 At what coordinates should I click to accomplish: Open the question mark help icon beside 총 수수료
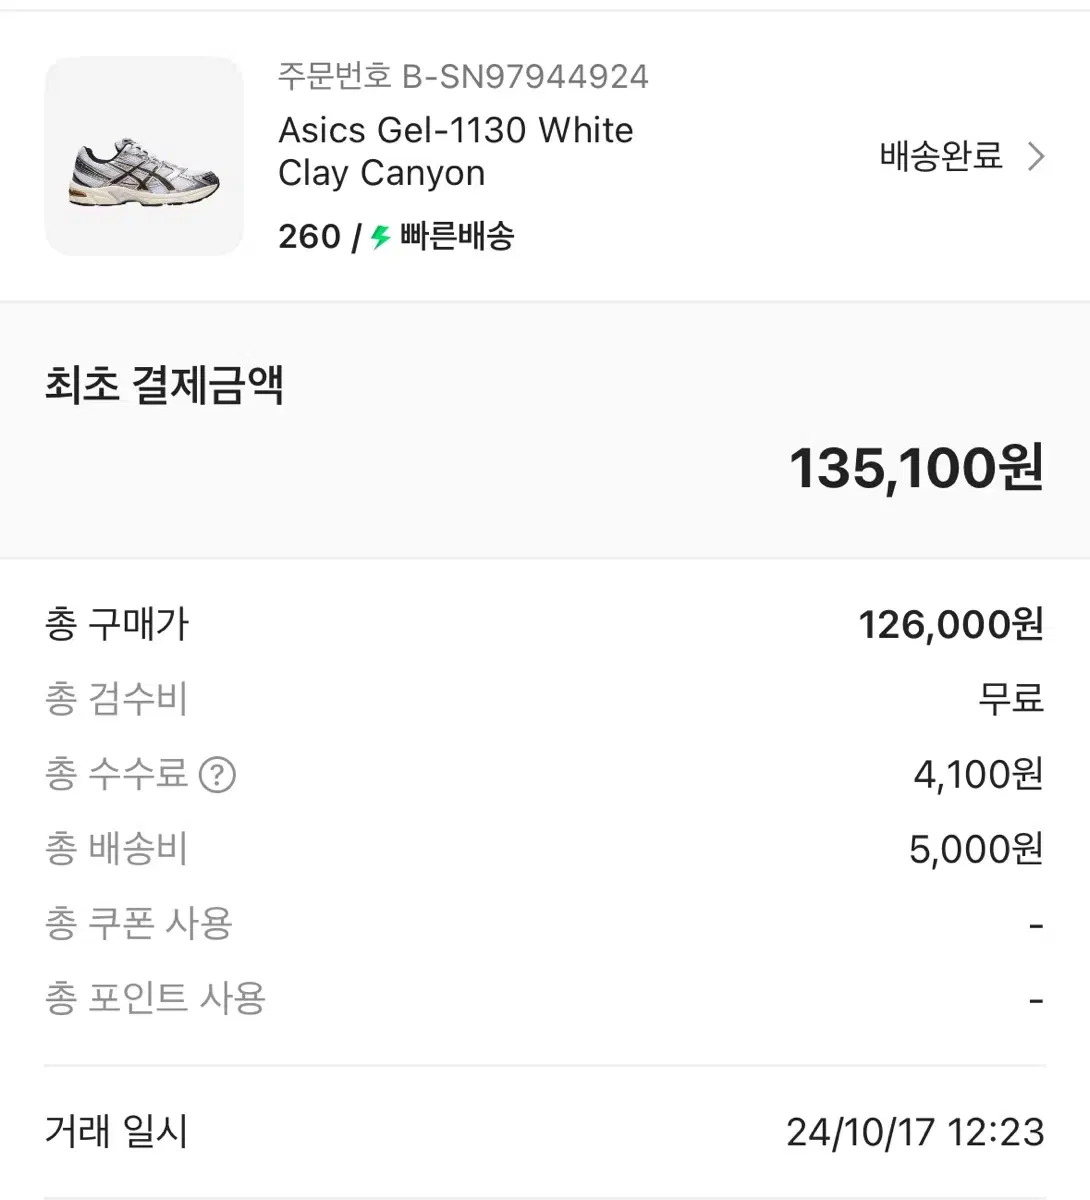217,774
